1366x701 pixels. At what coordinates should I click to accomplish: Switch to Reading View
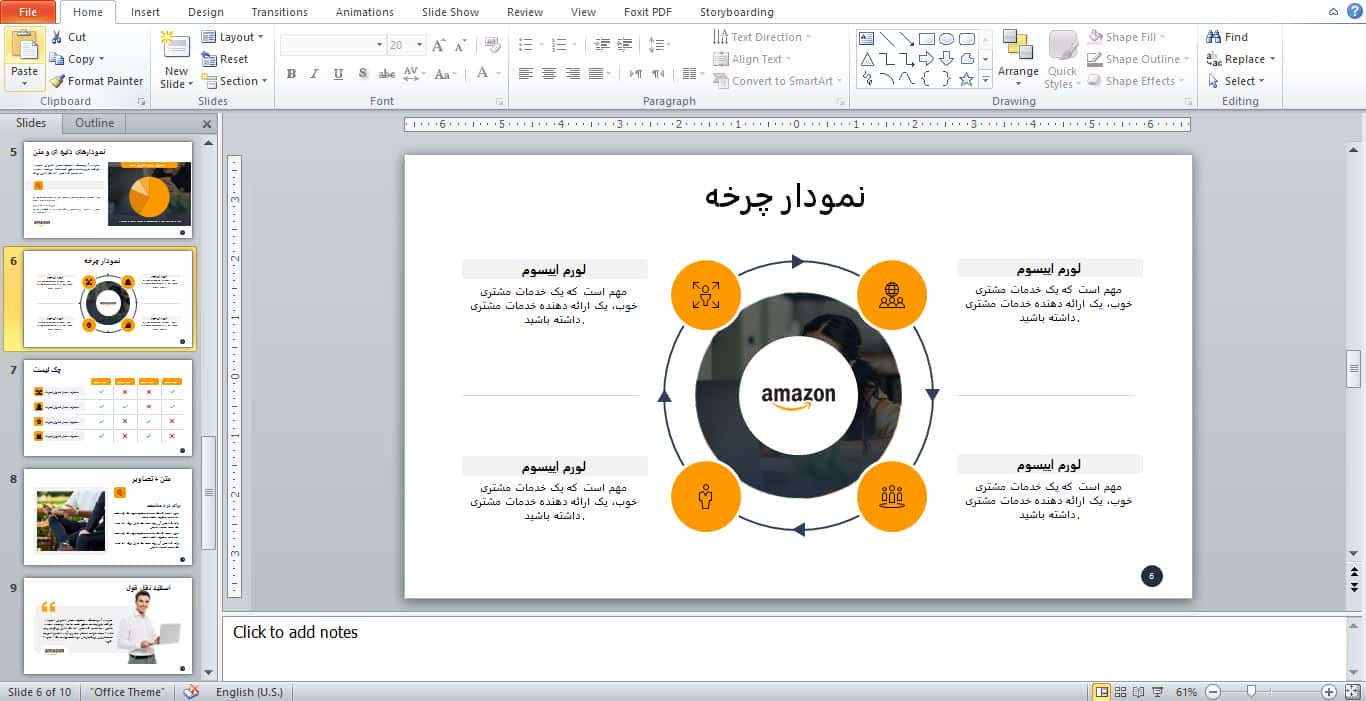[x=1139, y=692]
